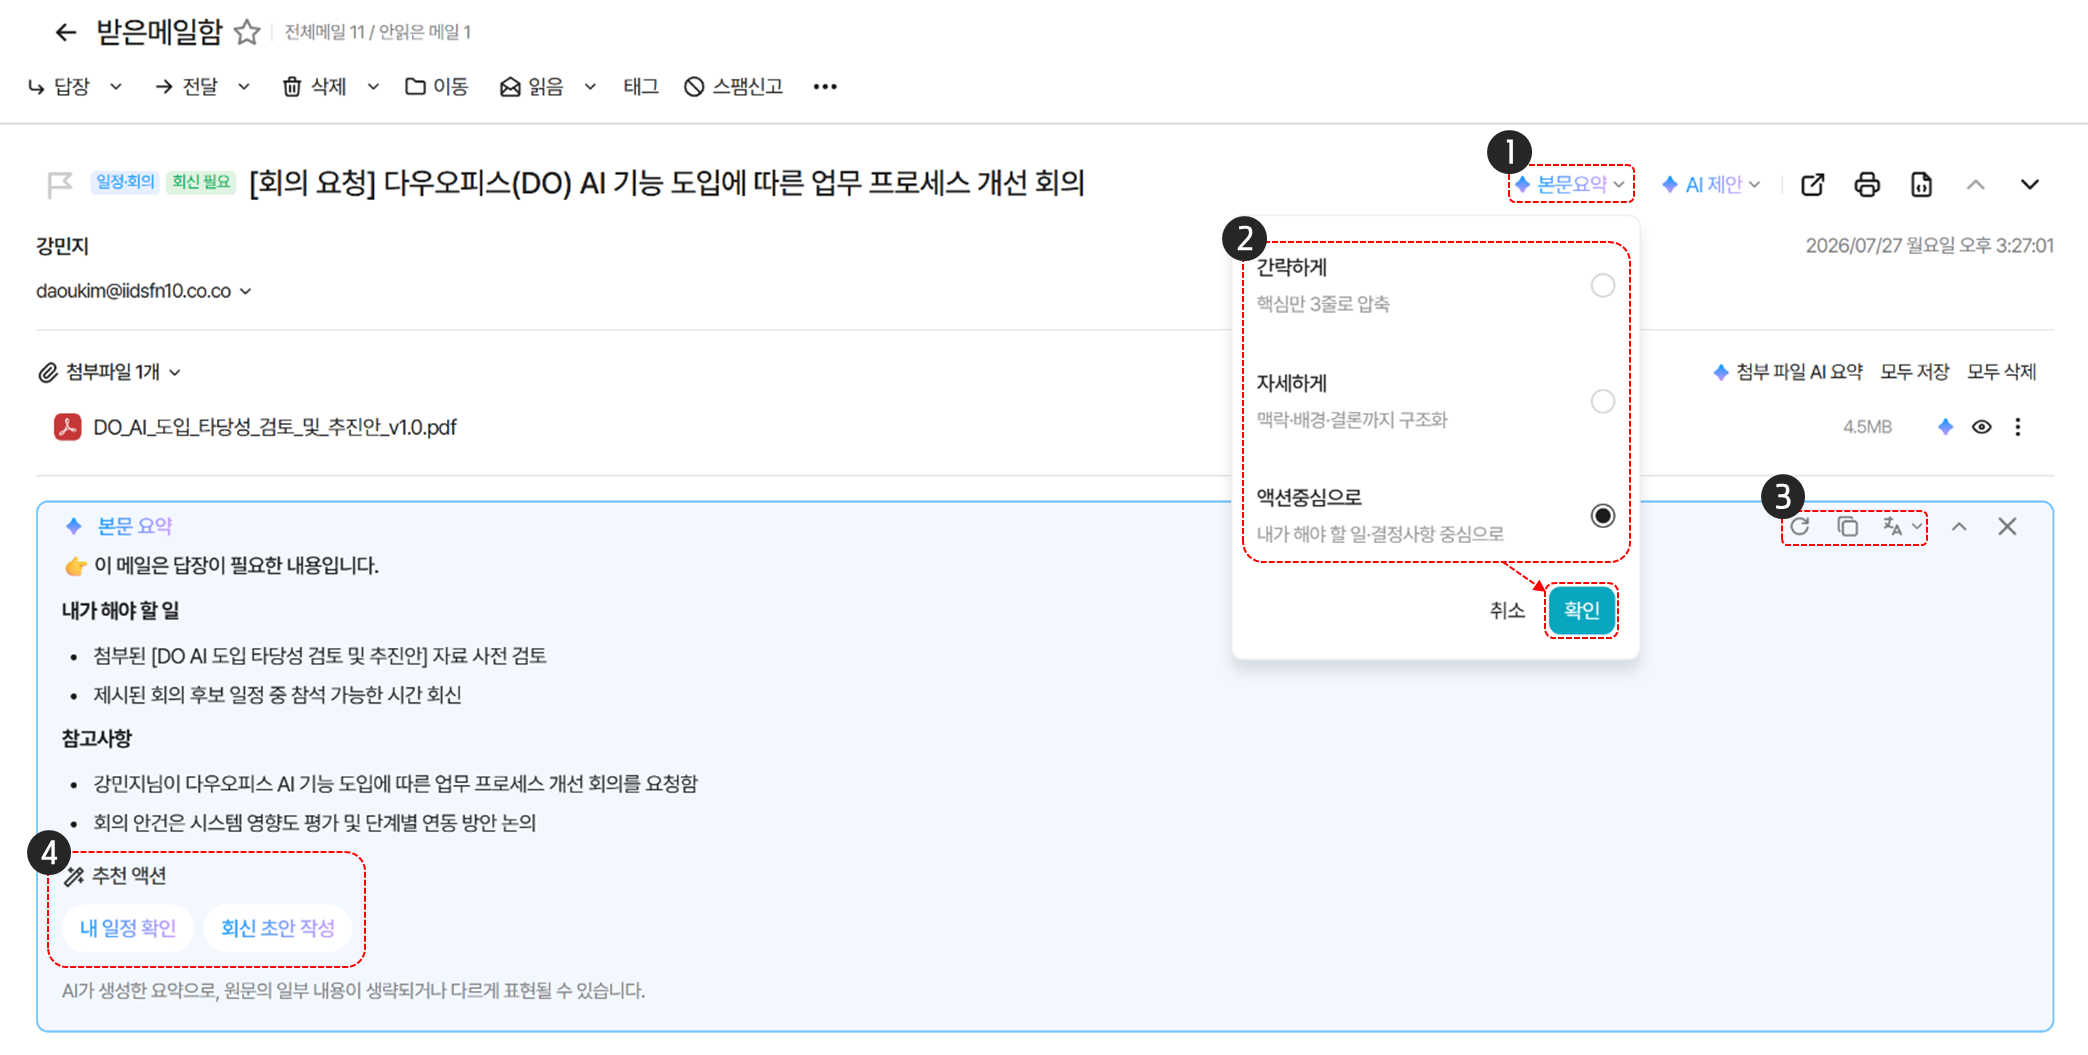2088x1055 pixels.
Task: Toggle the flag icon beside the subject
Action: pyautogui.click(x=60, y=184)
